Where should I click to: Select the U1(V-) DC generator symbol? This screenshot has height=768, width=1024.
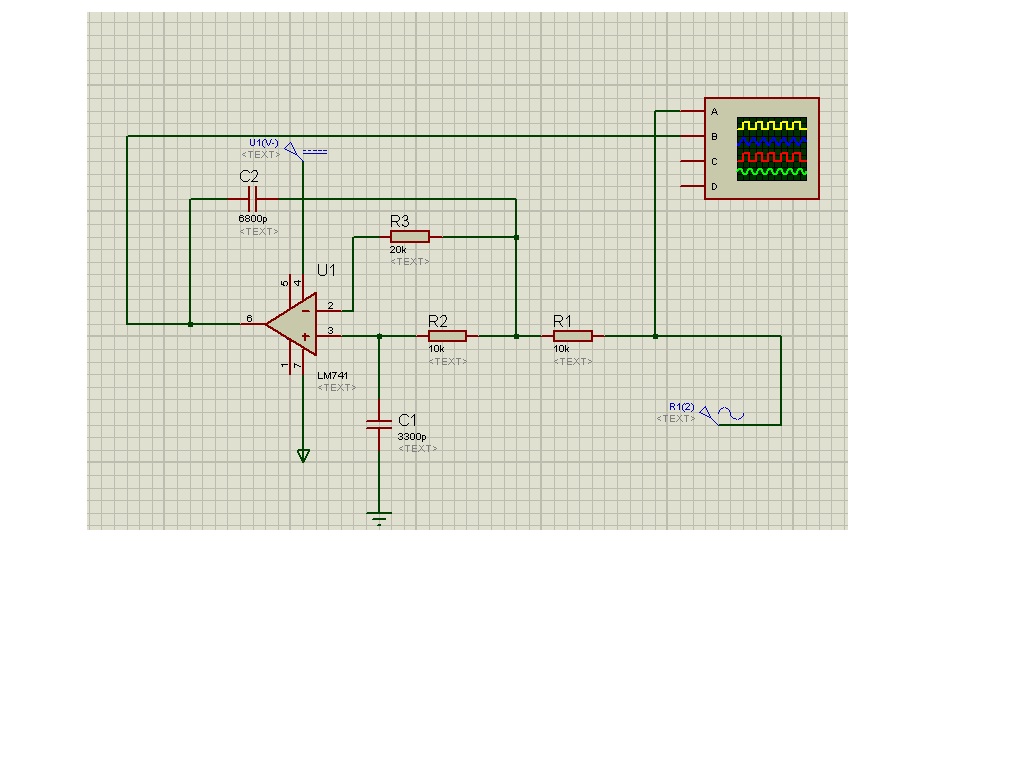coord(292,150)
